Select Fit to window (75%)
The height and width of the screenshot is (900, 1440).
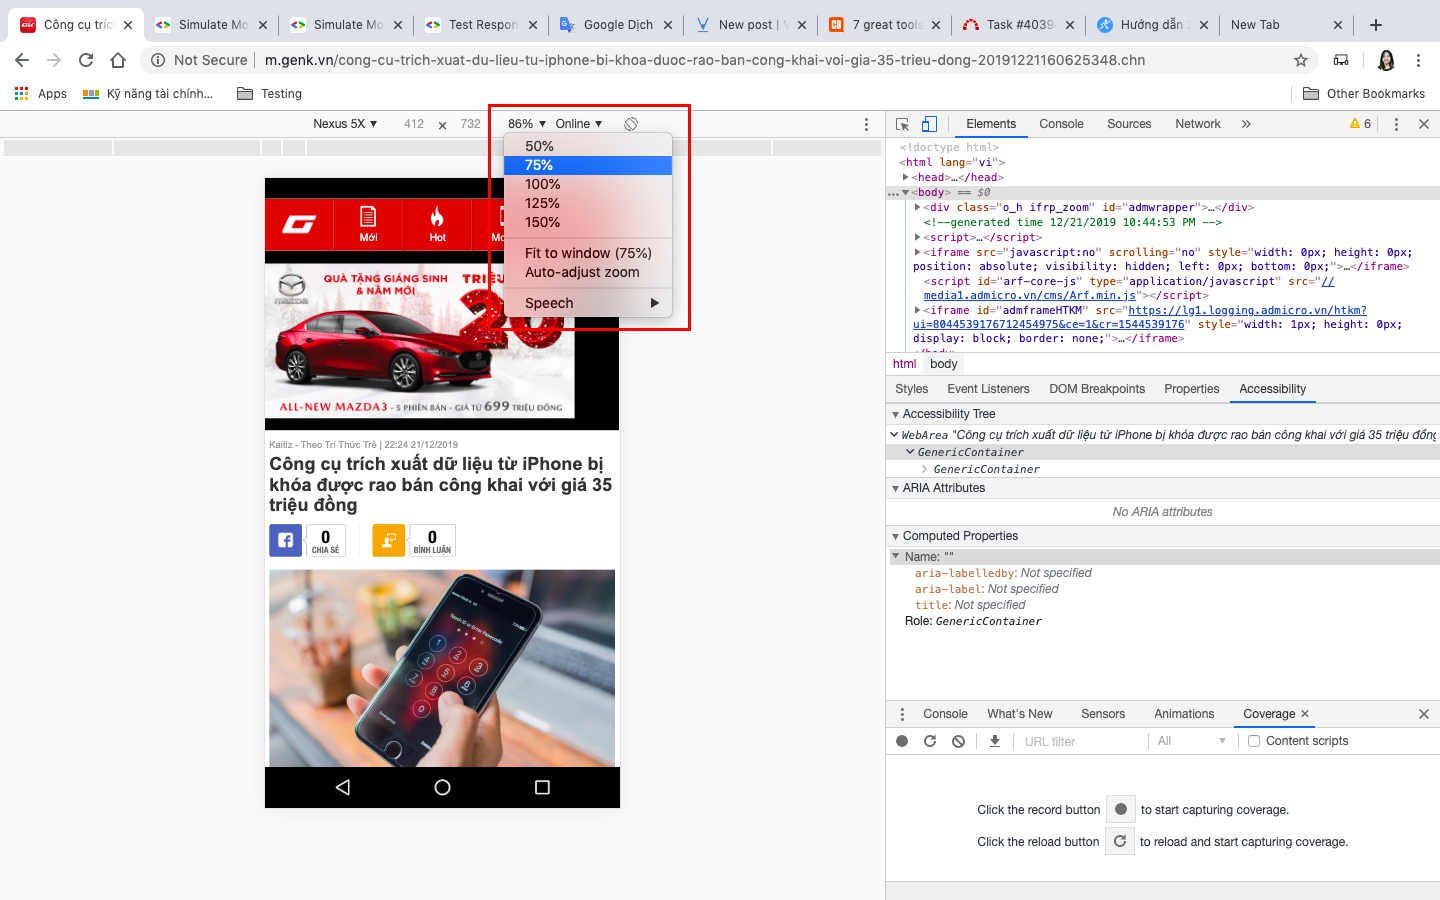click(588, 253)
